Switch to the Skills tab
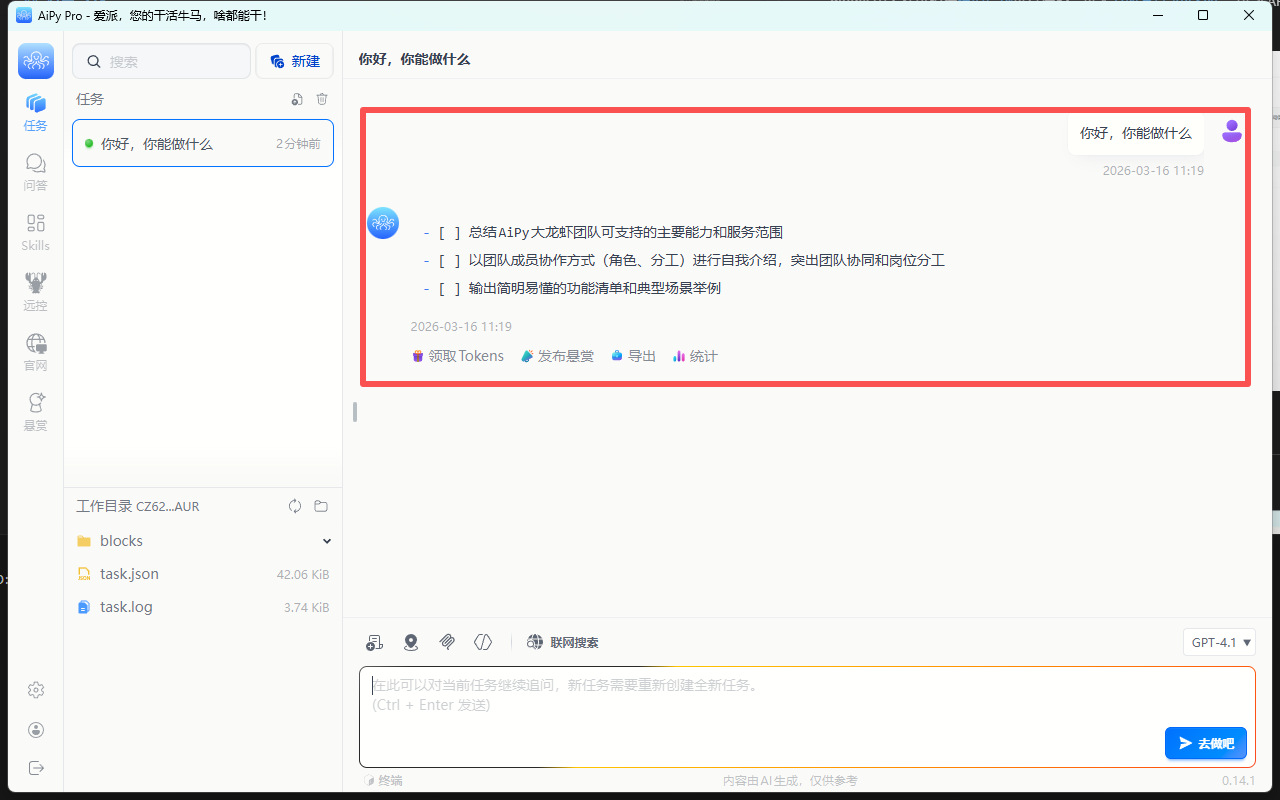Viewport: 1280px width, 800px height. (x=36, y=231)
